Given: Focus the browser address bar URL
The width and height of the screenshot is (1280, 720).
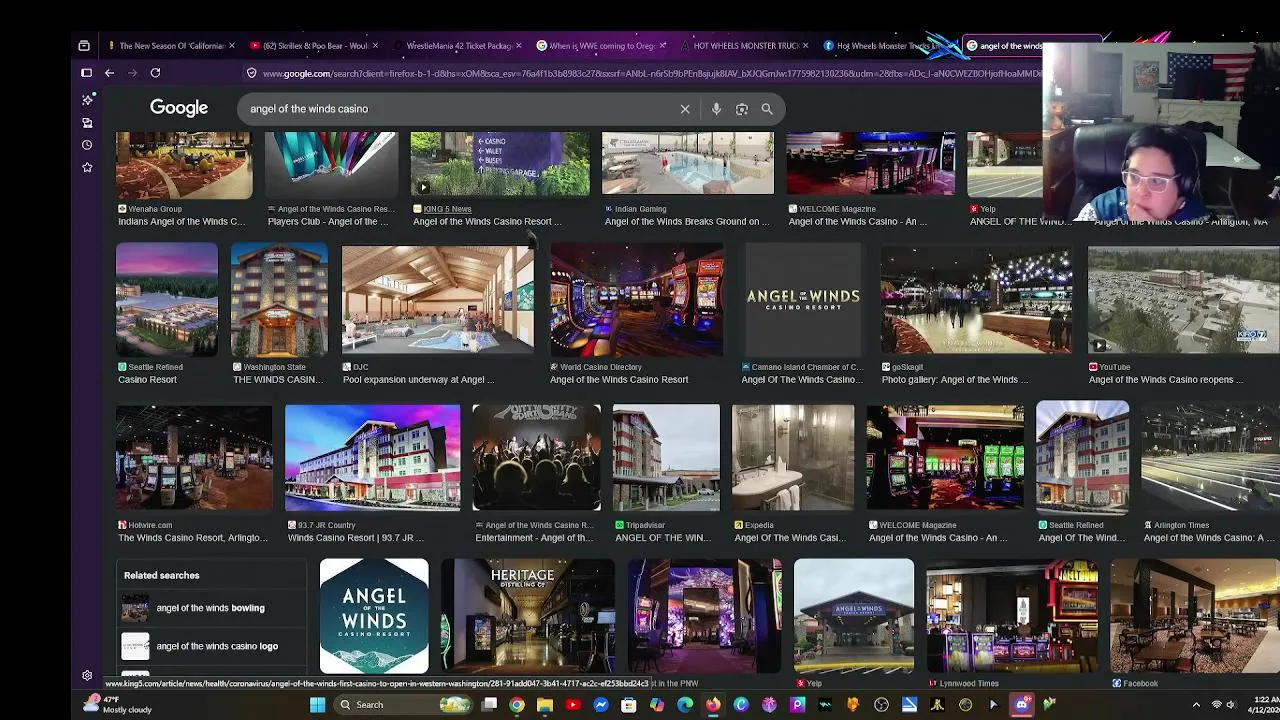Looking at the screenshot, I should click(650, 73).
